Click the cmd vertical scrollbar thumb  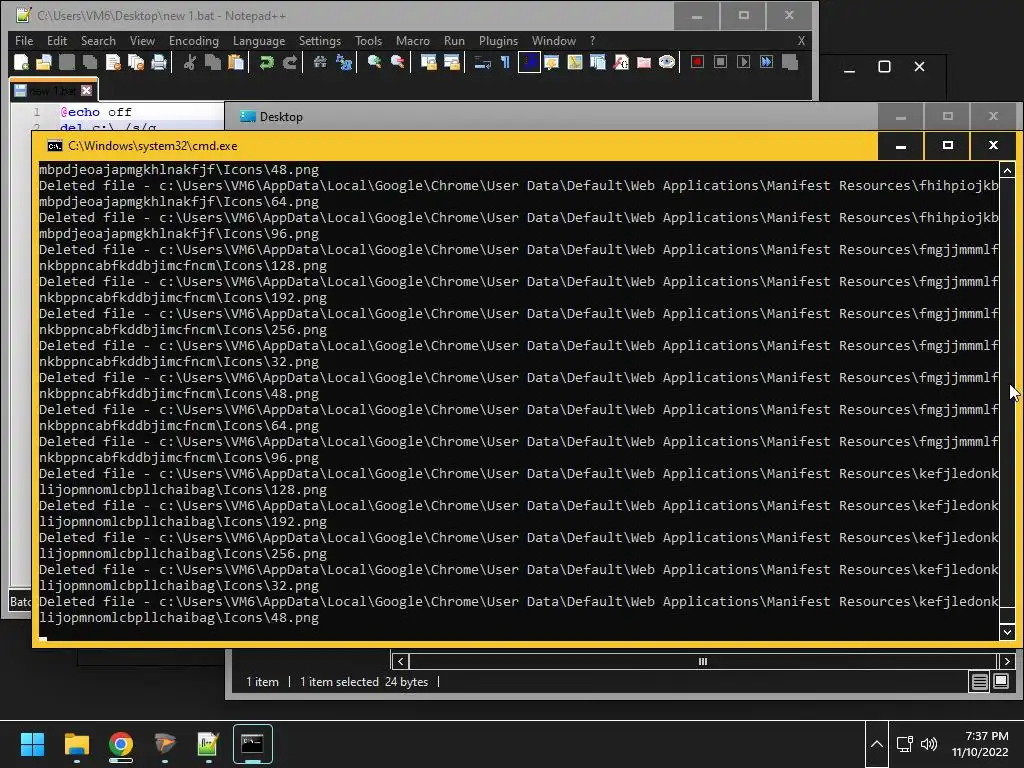point(1007,615)
